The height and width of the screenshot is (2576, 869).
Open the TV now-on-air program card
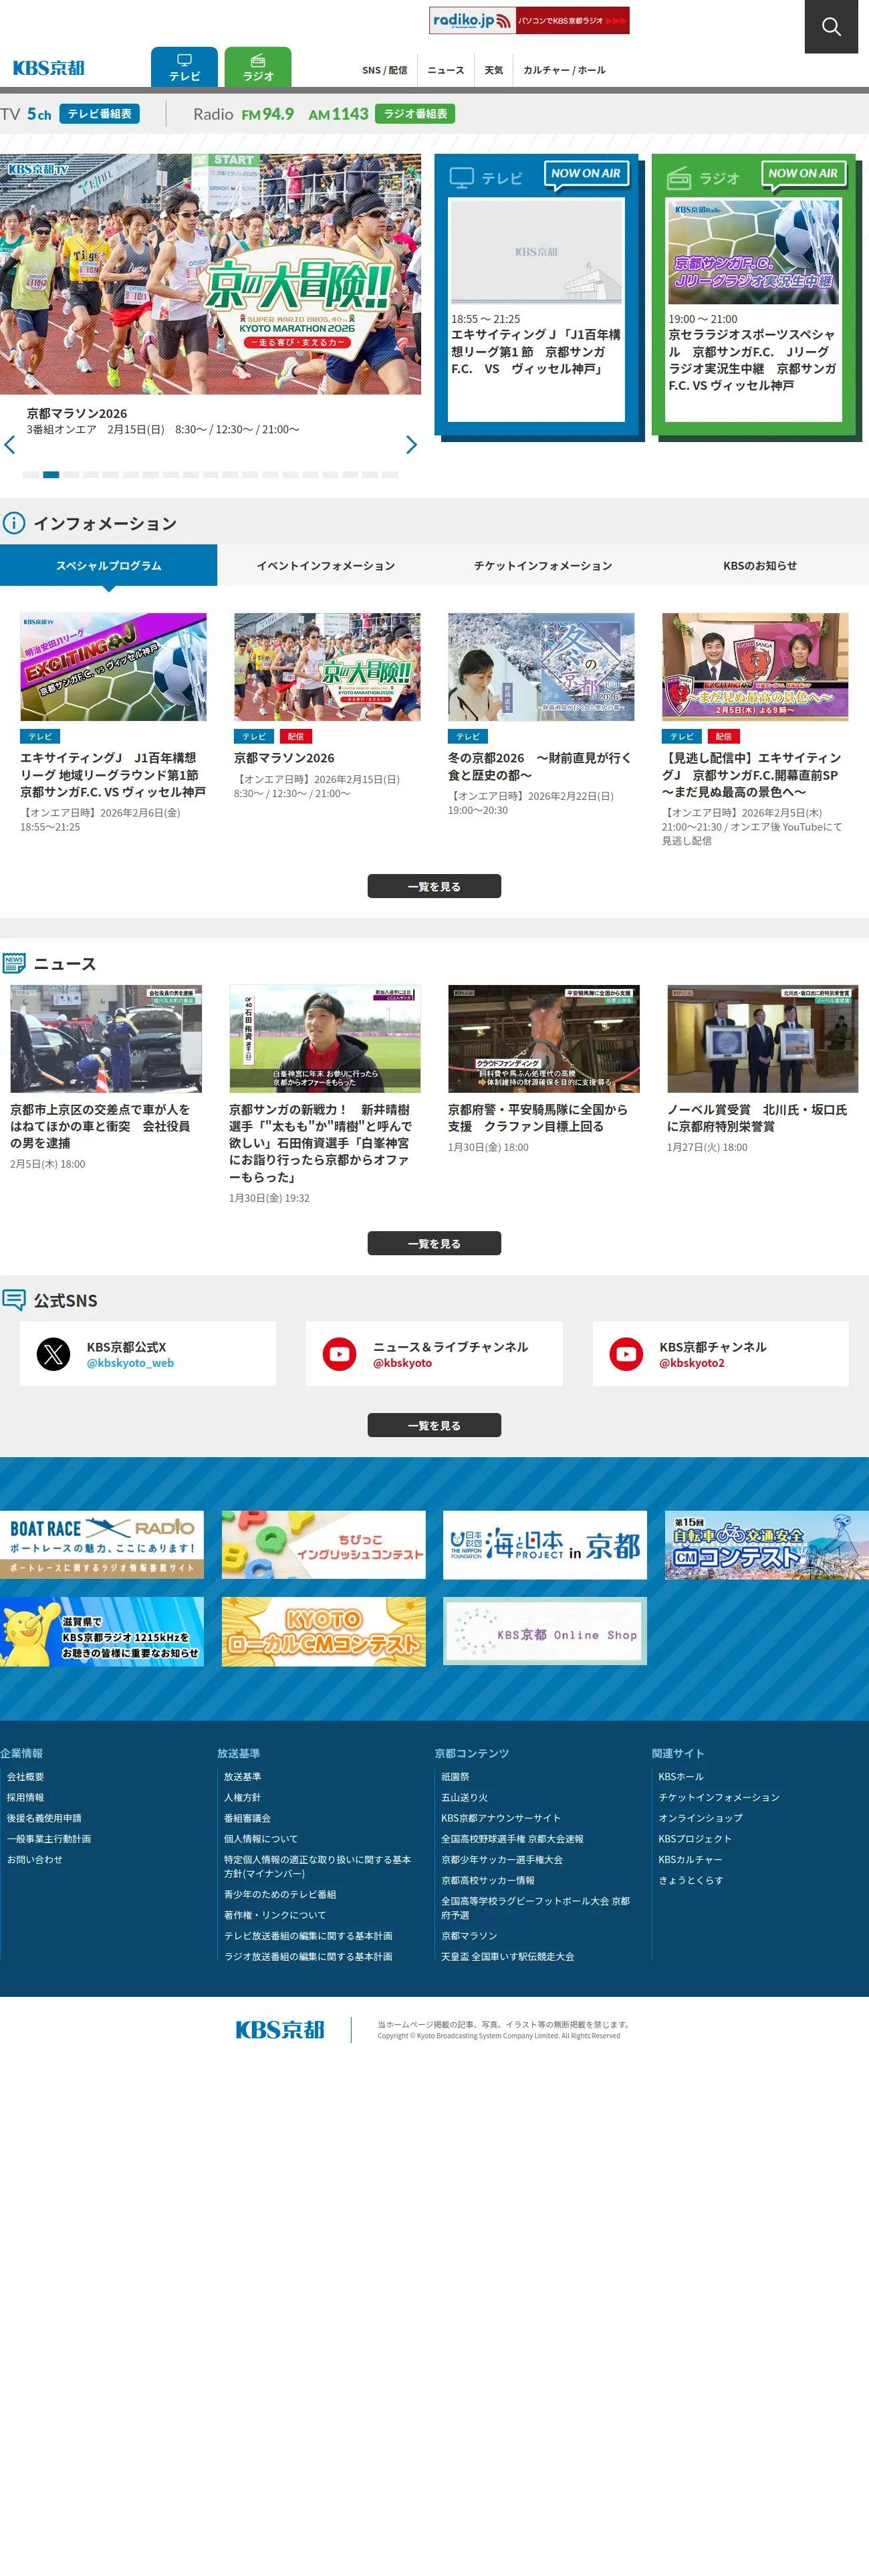pos(536,309)
